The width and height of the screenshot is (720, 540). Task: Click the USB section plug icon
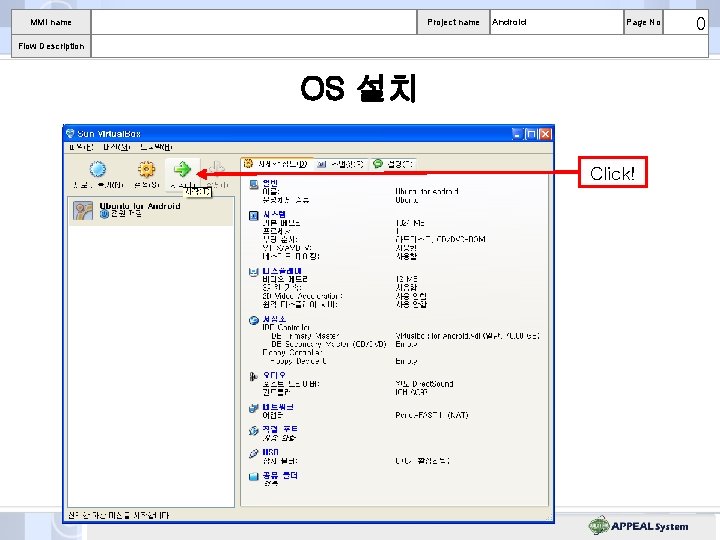coord(253,453)
